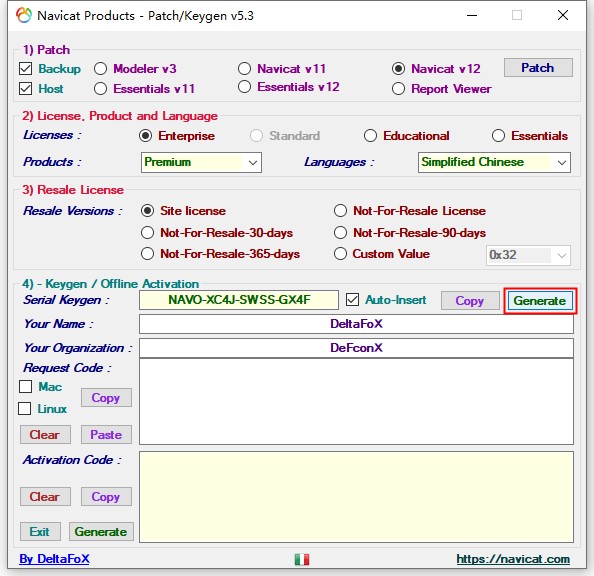The image size is (594, 576).
Task: Select the Navicat v11 radio option
Action: coord(244,69)
